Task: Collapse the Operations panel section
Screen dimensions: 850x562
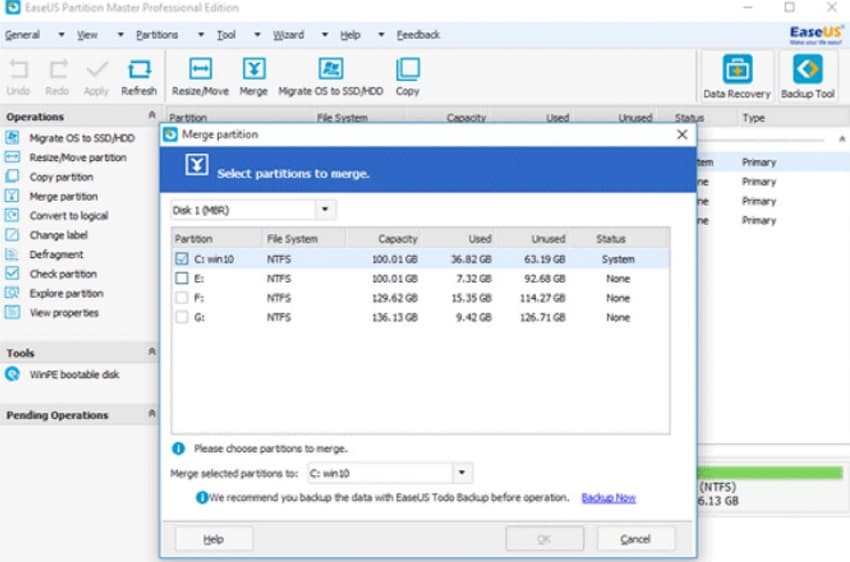Action: 152,115
